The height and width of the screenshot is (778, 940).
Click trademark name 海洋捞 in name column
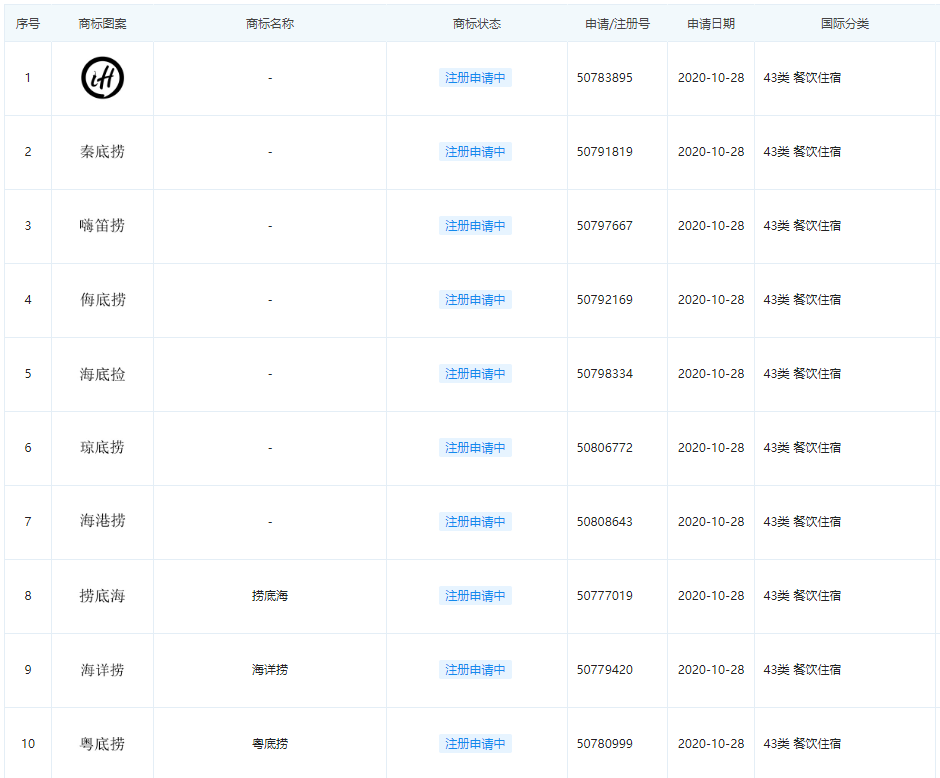270,670
